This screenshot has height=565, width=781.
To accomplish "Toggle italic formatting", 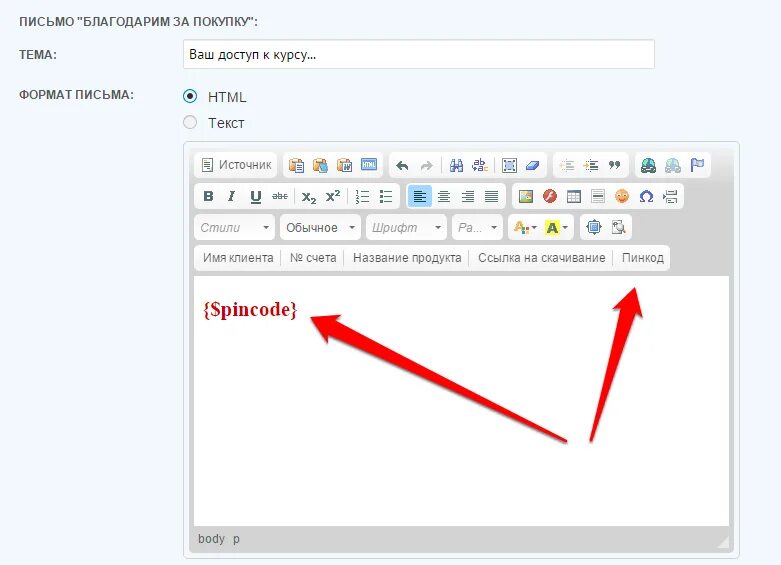I will tap(232, 196).
